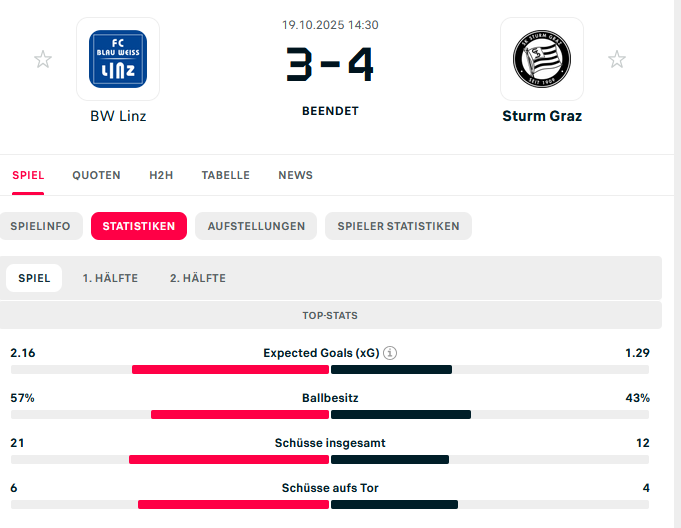Screen dimensions: 681x528
Task: Select full match Spiel stats filter
Action: [34, 278]
